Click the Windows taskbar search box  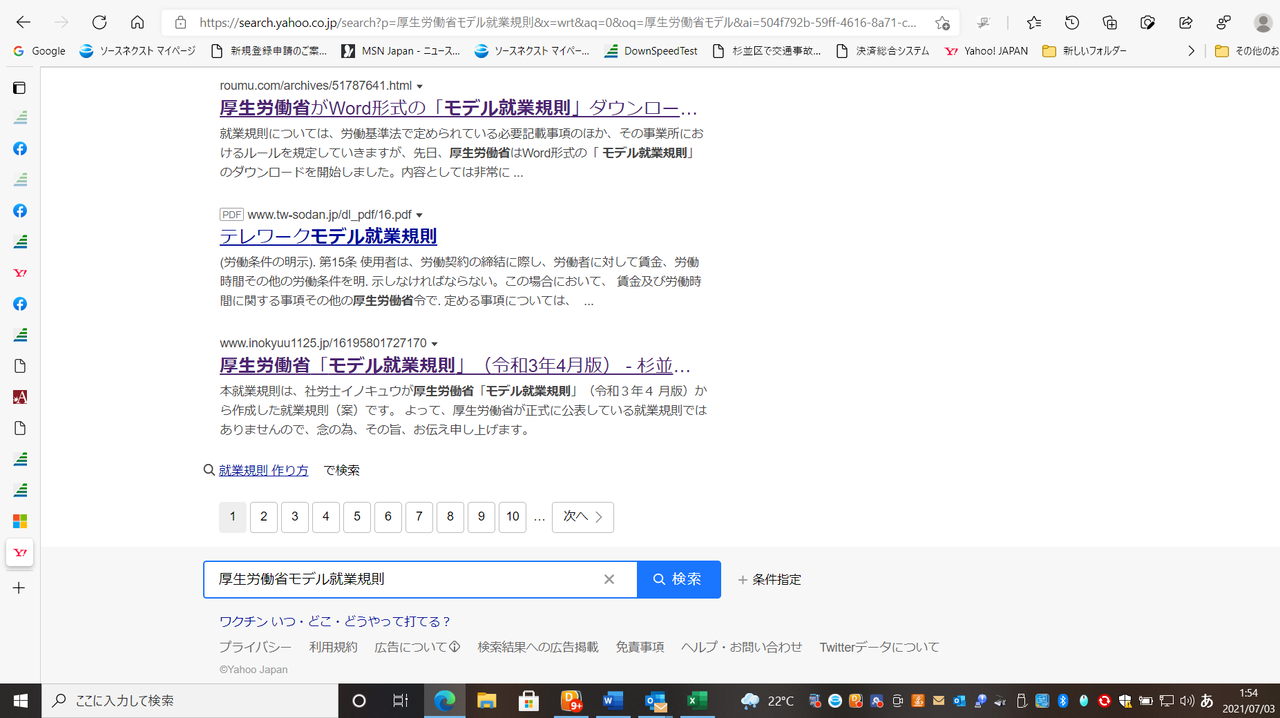(x=190, y=700)
